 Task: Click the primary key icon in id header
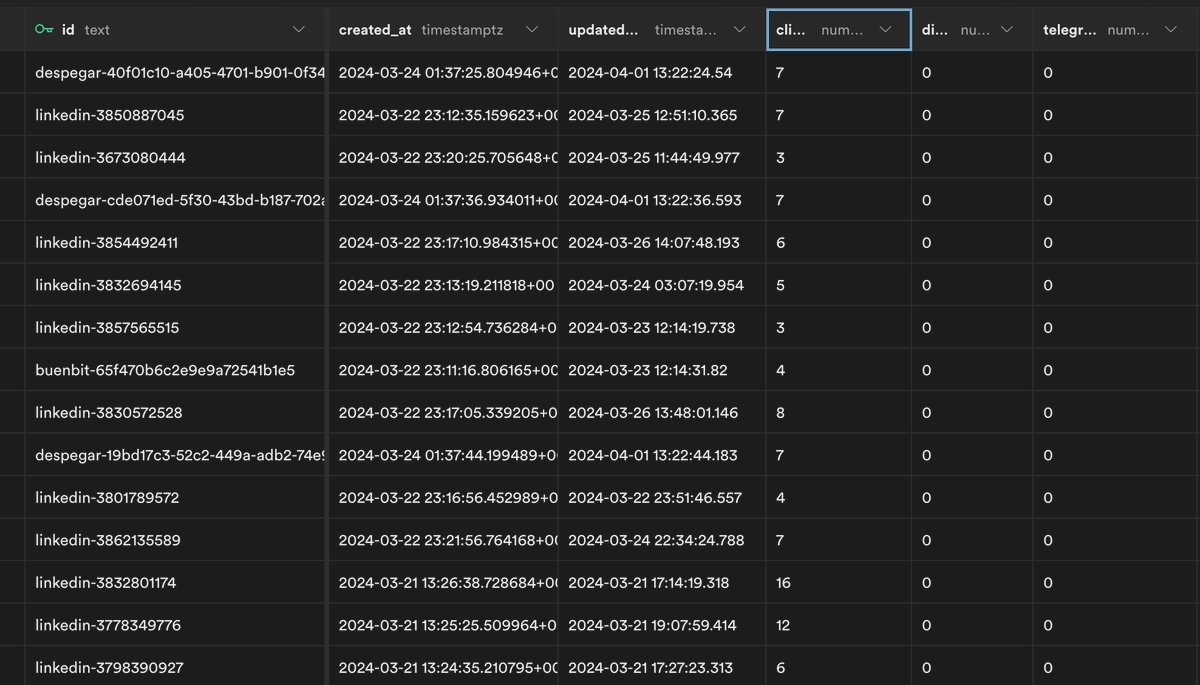44,30
